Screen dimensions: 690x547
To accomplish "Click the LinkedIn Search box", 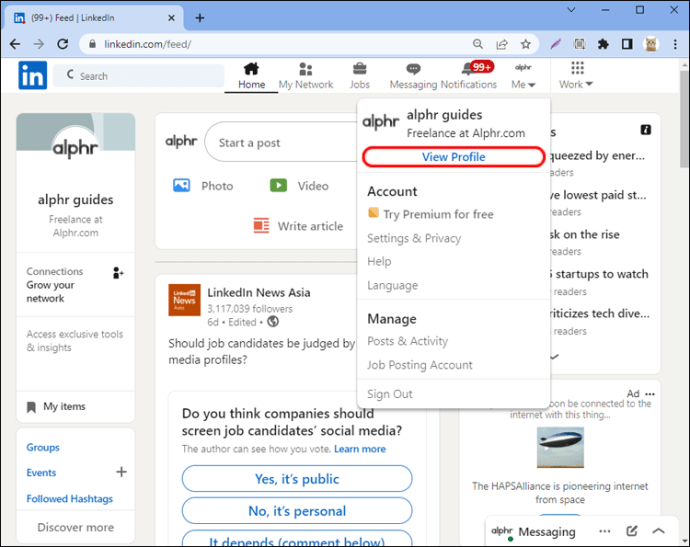I will 139,76.
